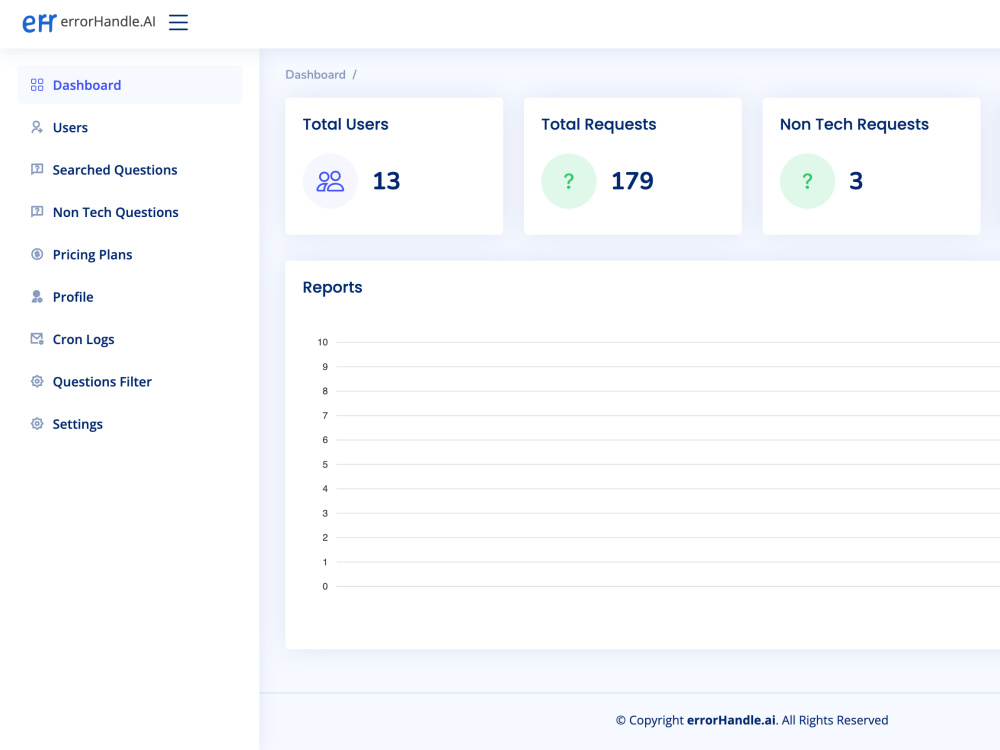Click the chart y-axis label 10
1000x750 pixels.
pyautogui.click(x=323, y=342)
